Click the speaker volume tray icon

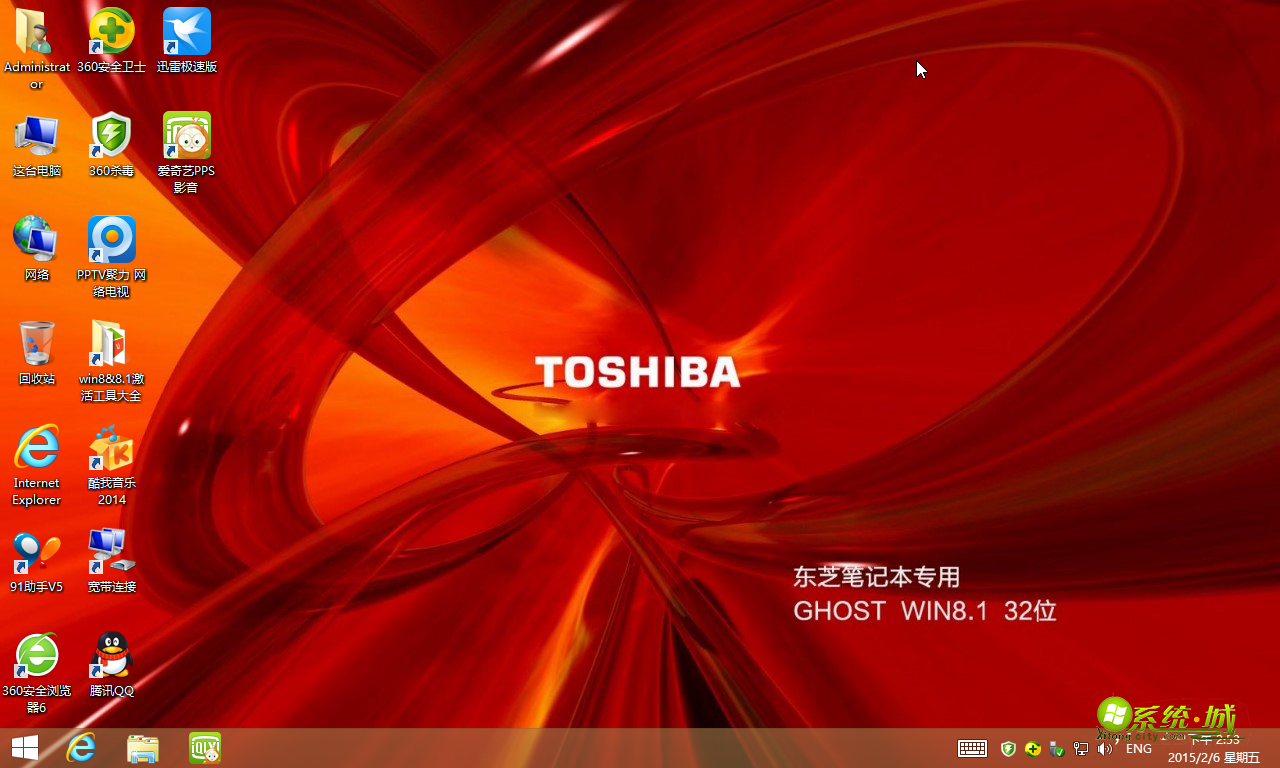pyautogui.click(x=1105, y=748)
